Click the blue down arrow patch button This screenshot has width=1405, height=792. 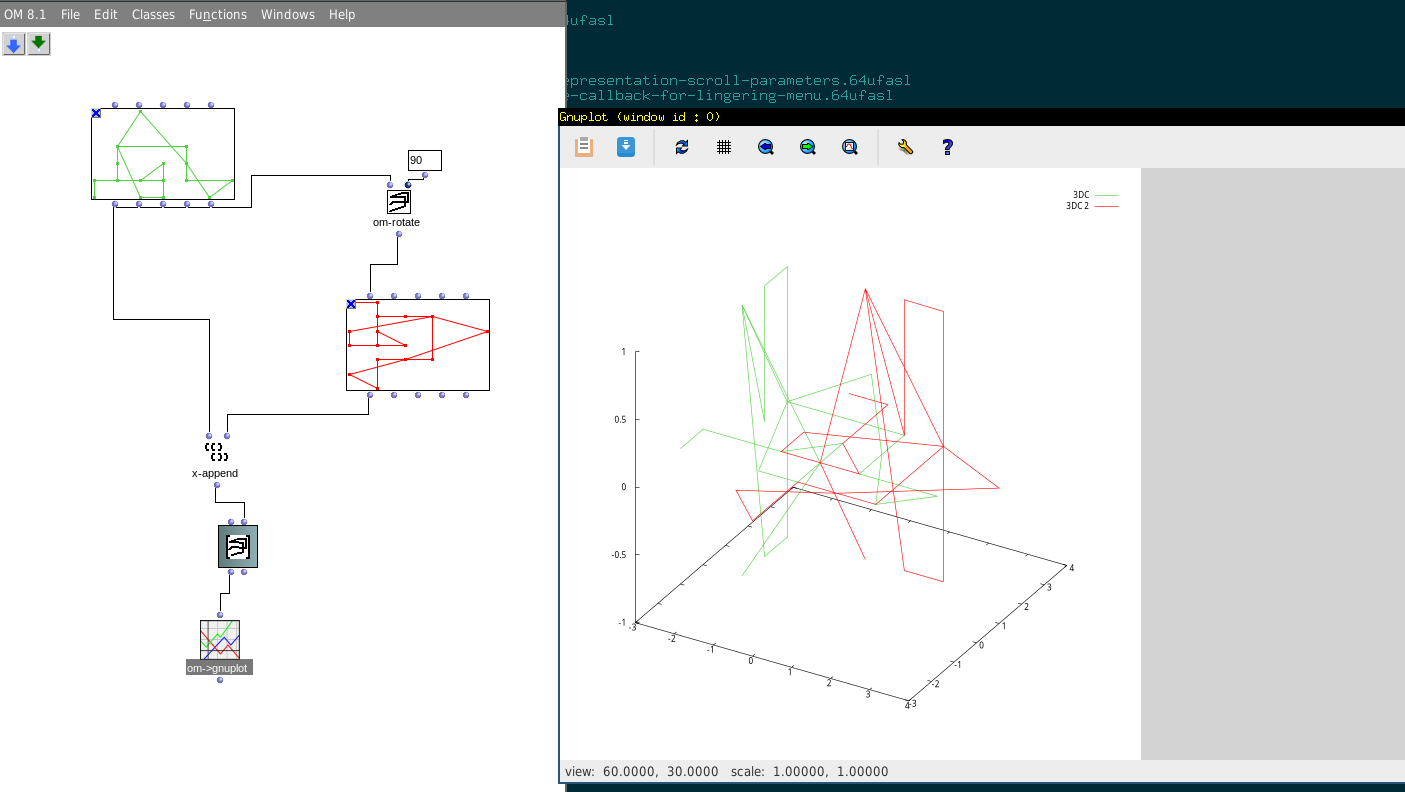coord(14,44)
